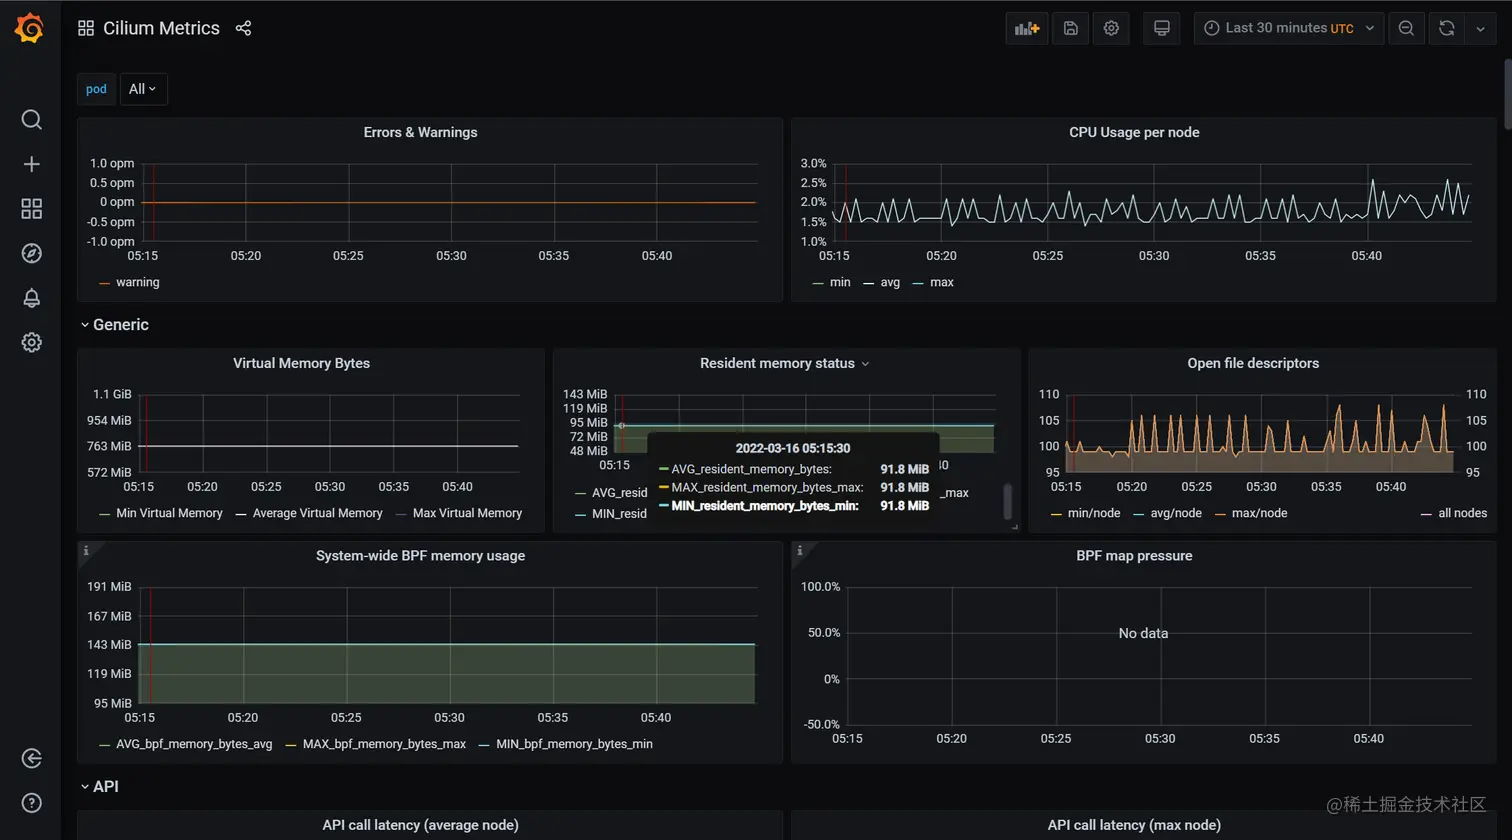
Task: Click the dashboard grid icon beside Cilium Metrics
Action: 86,28
